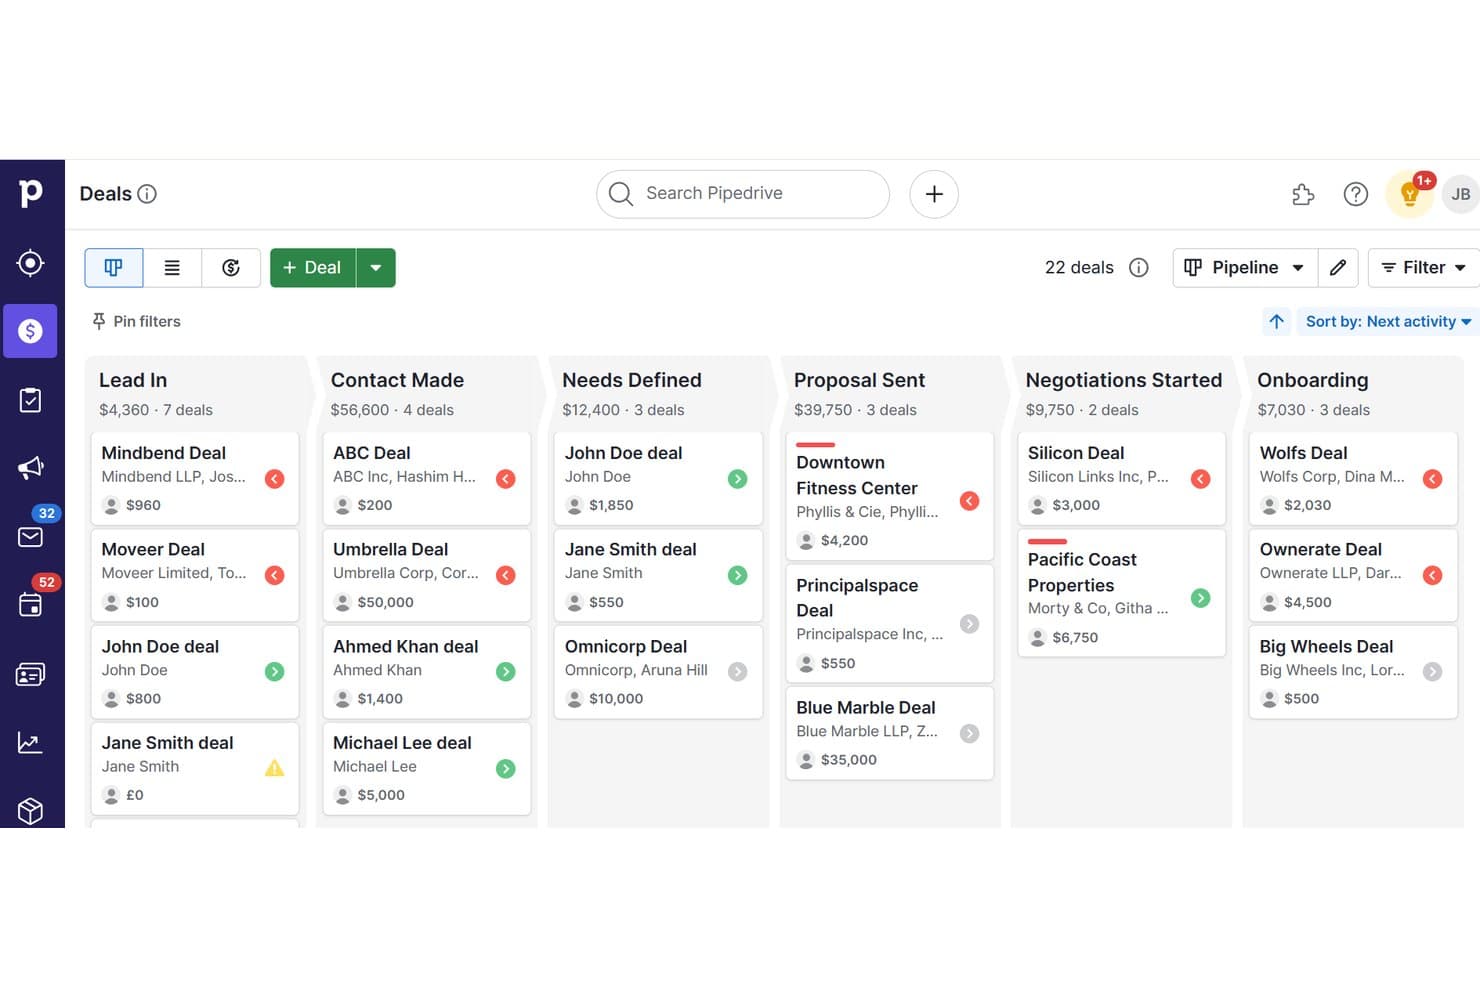This screenshot has width=1480, height=987.
Task: Switch to list view
Action: tap(172, 267)
